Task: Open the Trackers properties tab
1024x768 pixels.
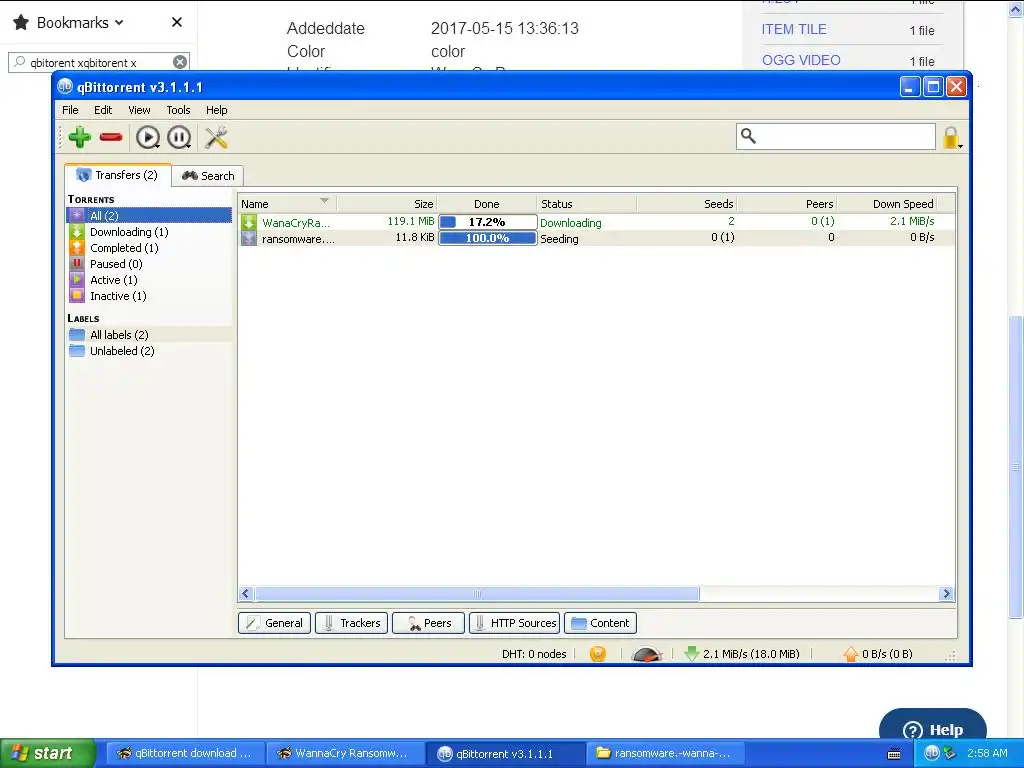Action: click(x=351, y=623)
